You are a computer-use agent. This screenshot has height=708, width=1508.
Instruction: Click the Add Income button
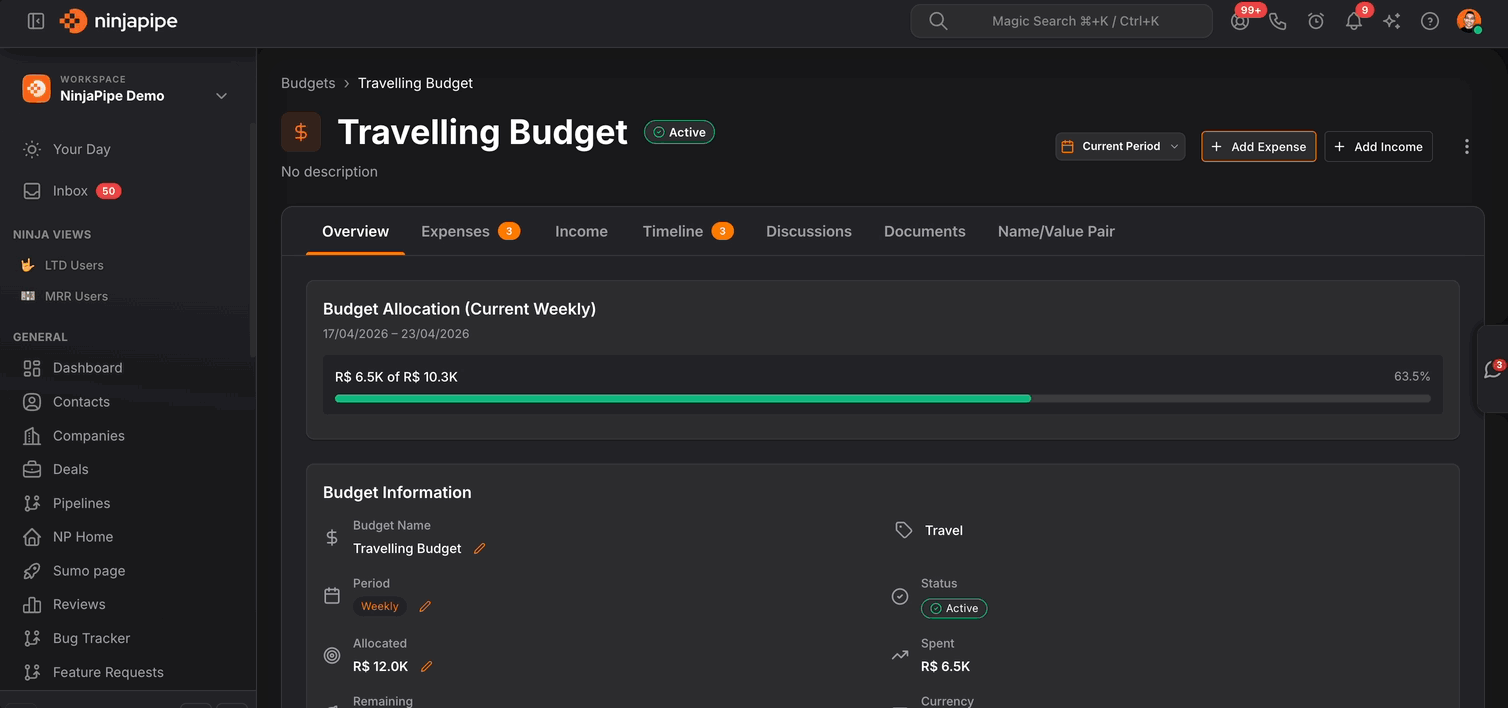click(1378, 147)
